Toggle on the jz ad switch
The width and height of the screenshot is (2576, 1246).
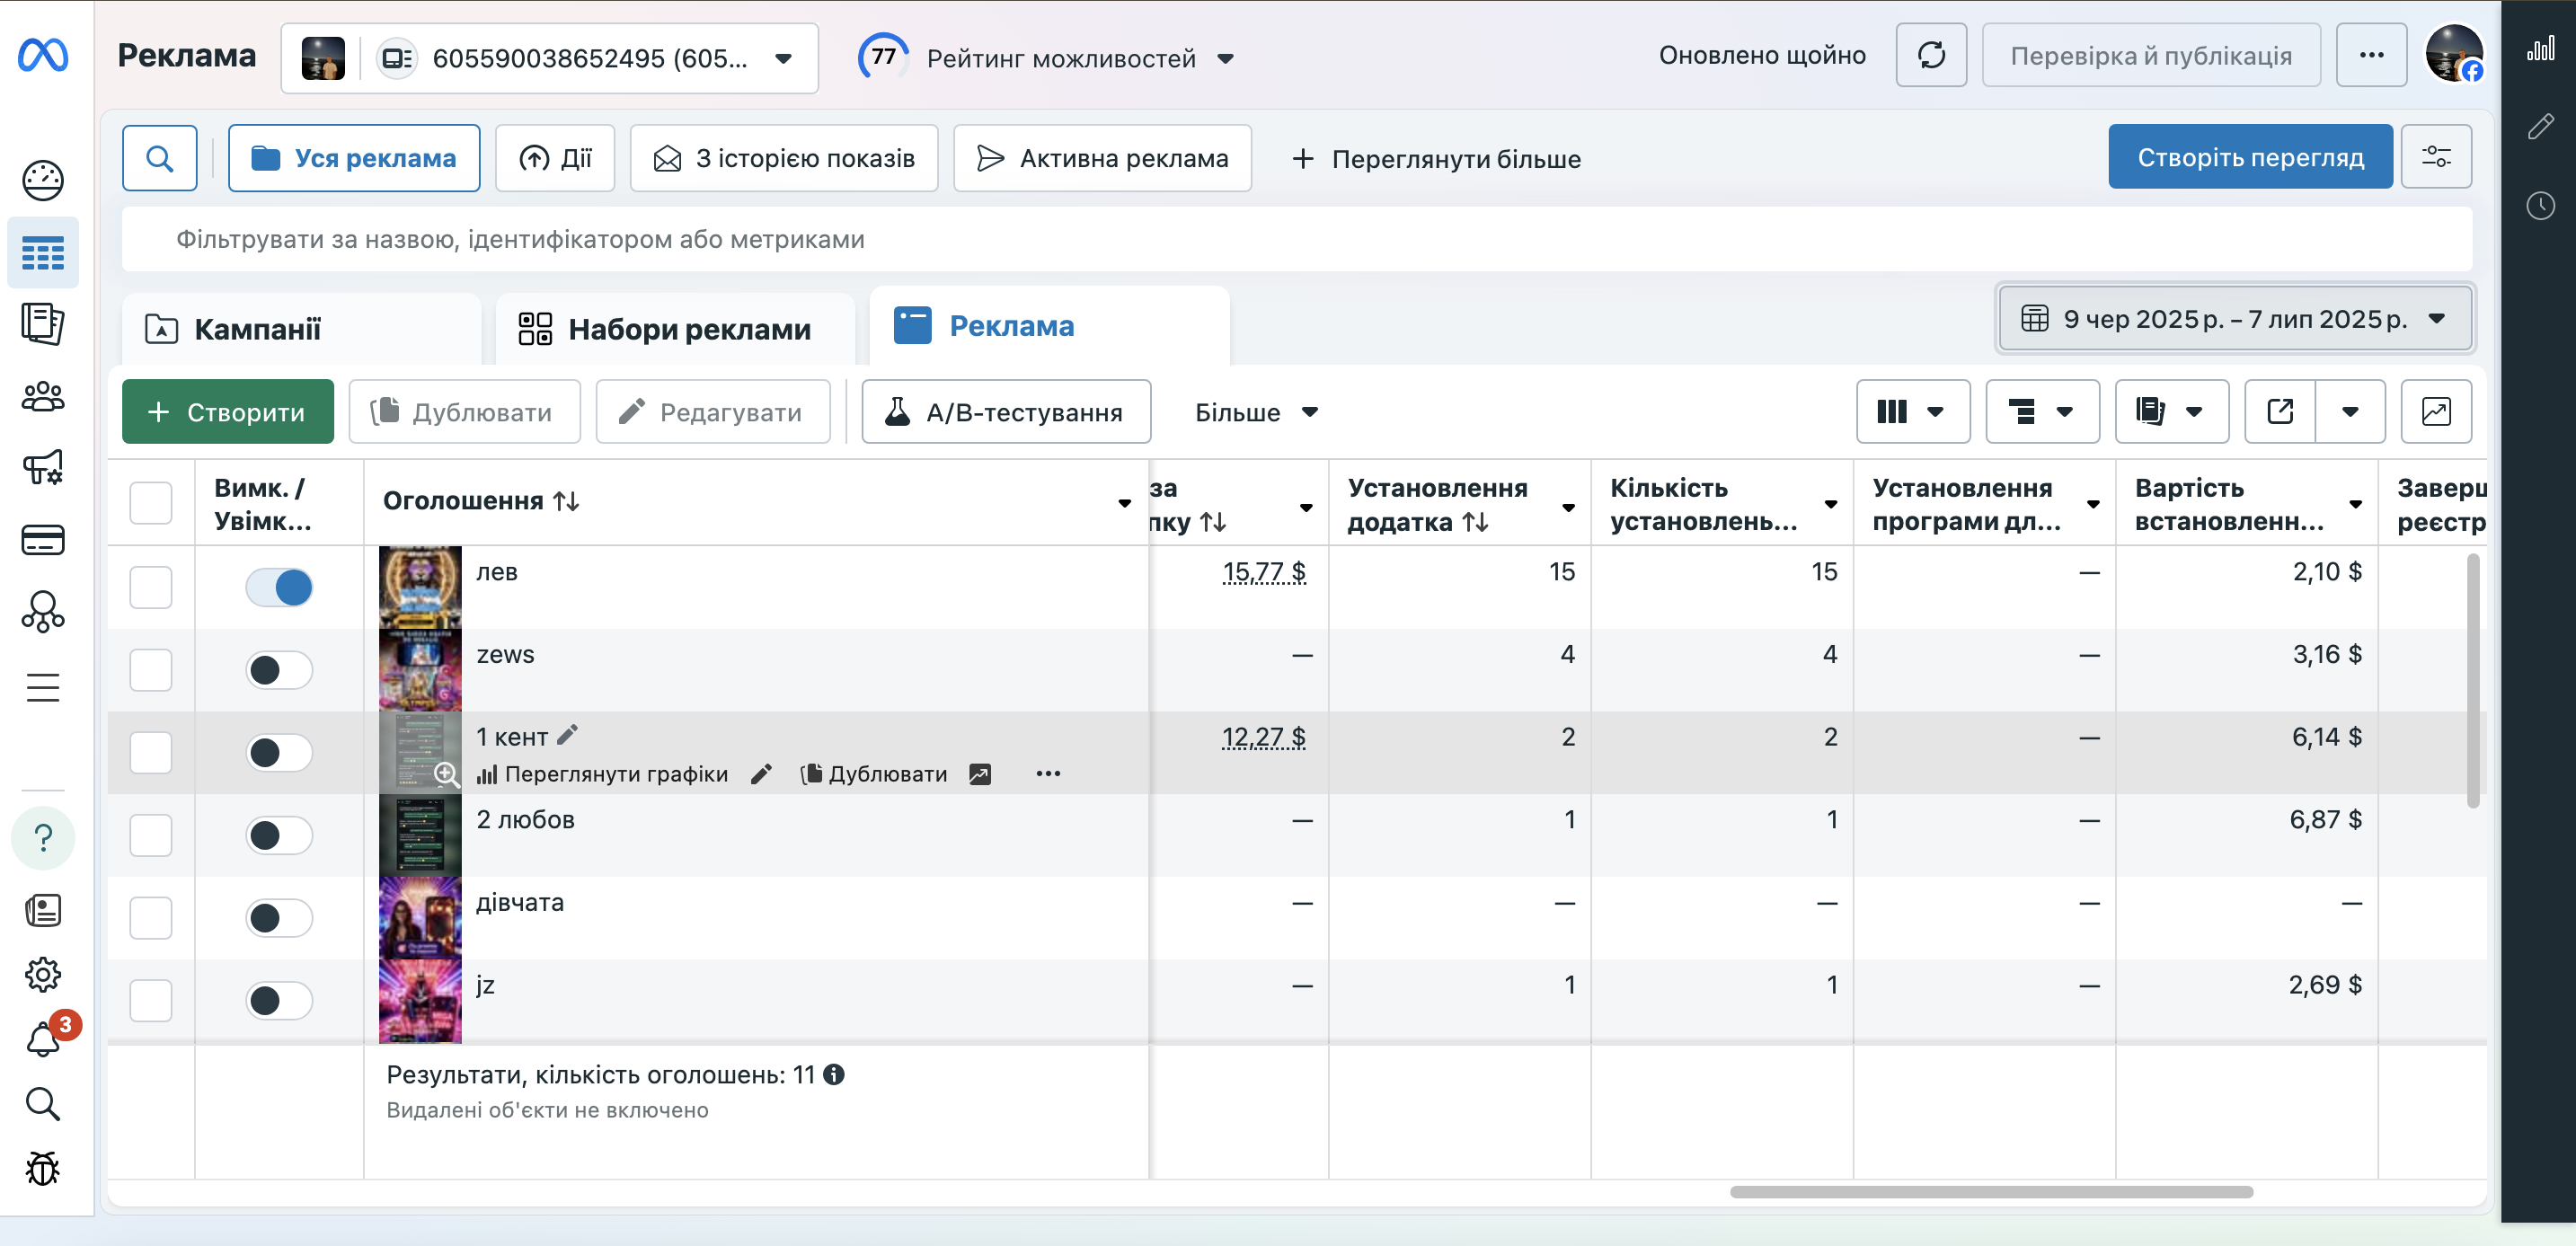point(279,1001)
